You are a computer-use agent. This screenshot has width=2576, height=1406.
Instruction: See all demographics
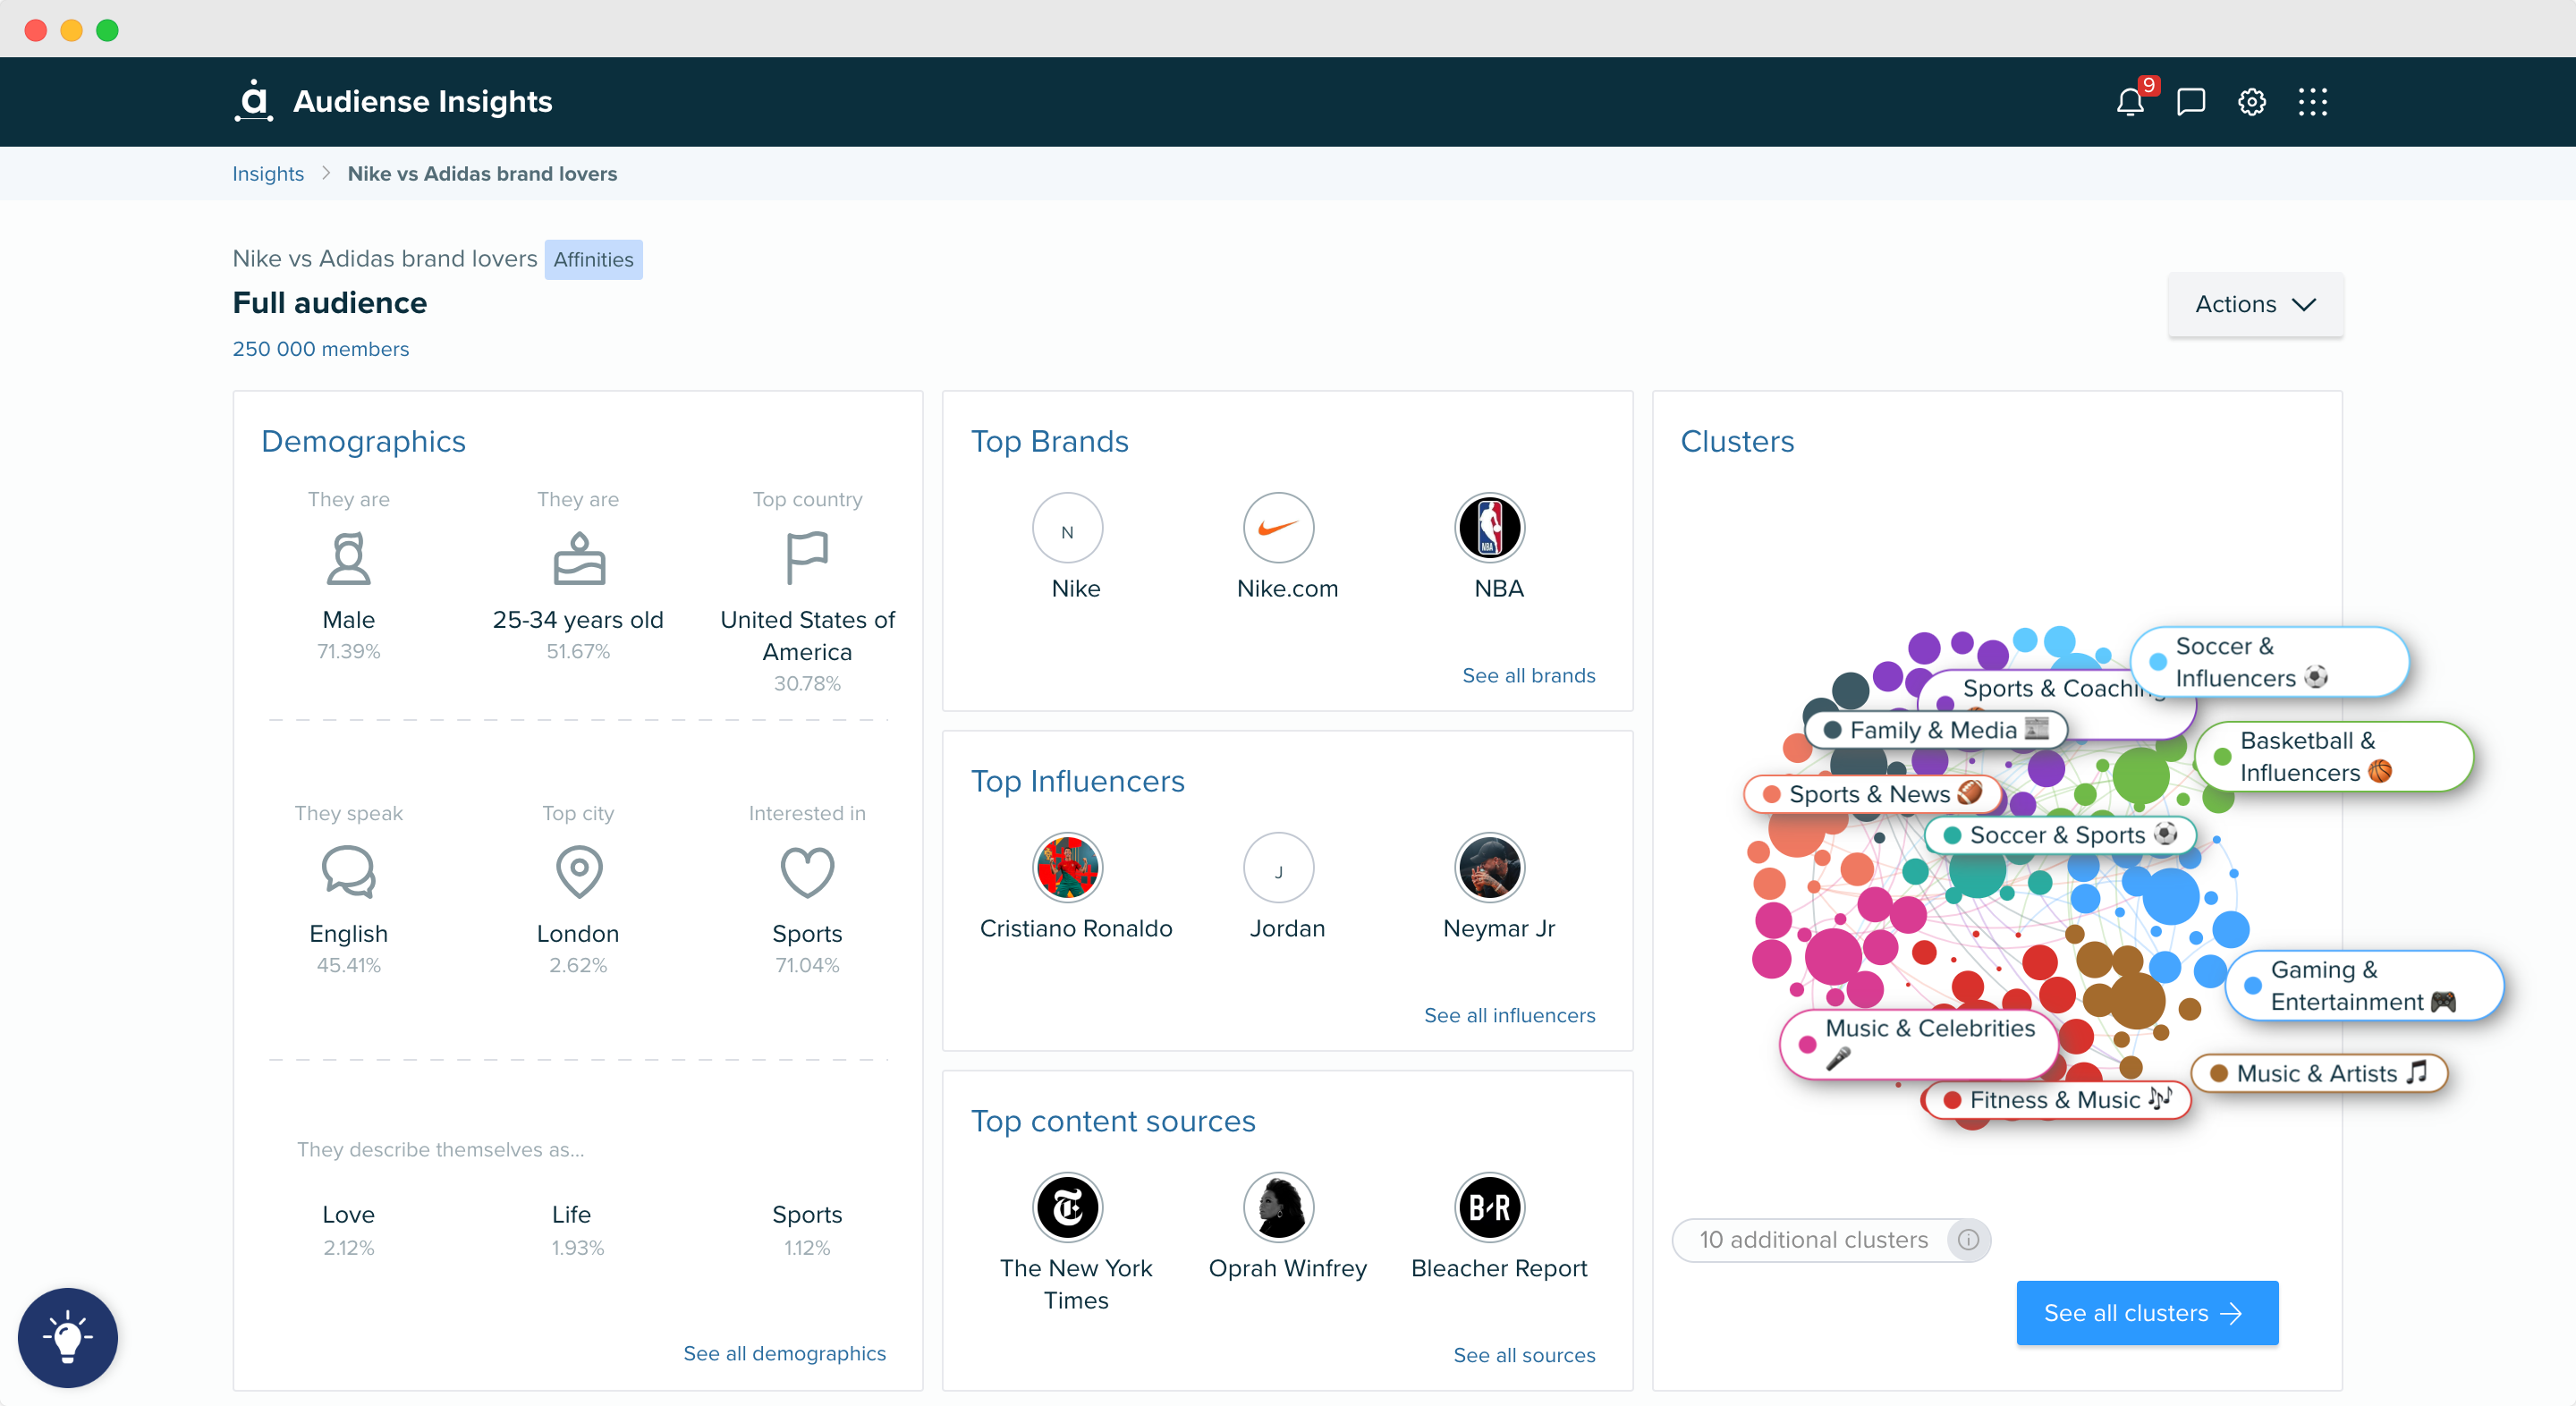click(784, 1354)
